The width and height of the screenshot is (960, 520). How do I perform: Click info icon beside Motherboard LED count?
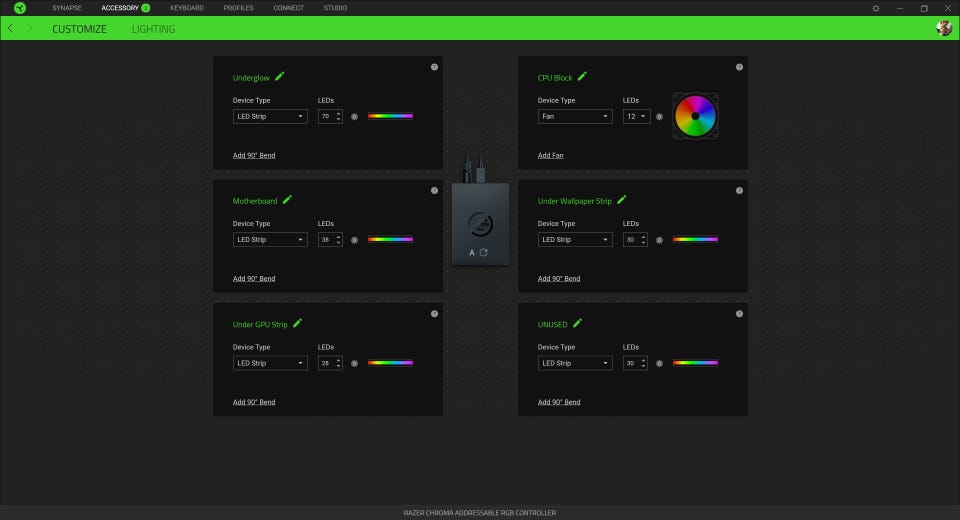pyautogui.click(x=354, y=240)
